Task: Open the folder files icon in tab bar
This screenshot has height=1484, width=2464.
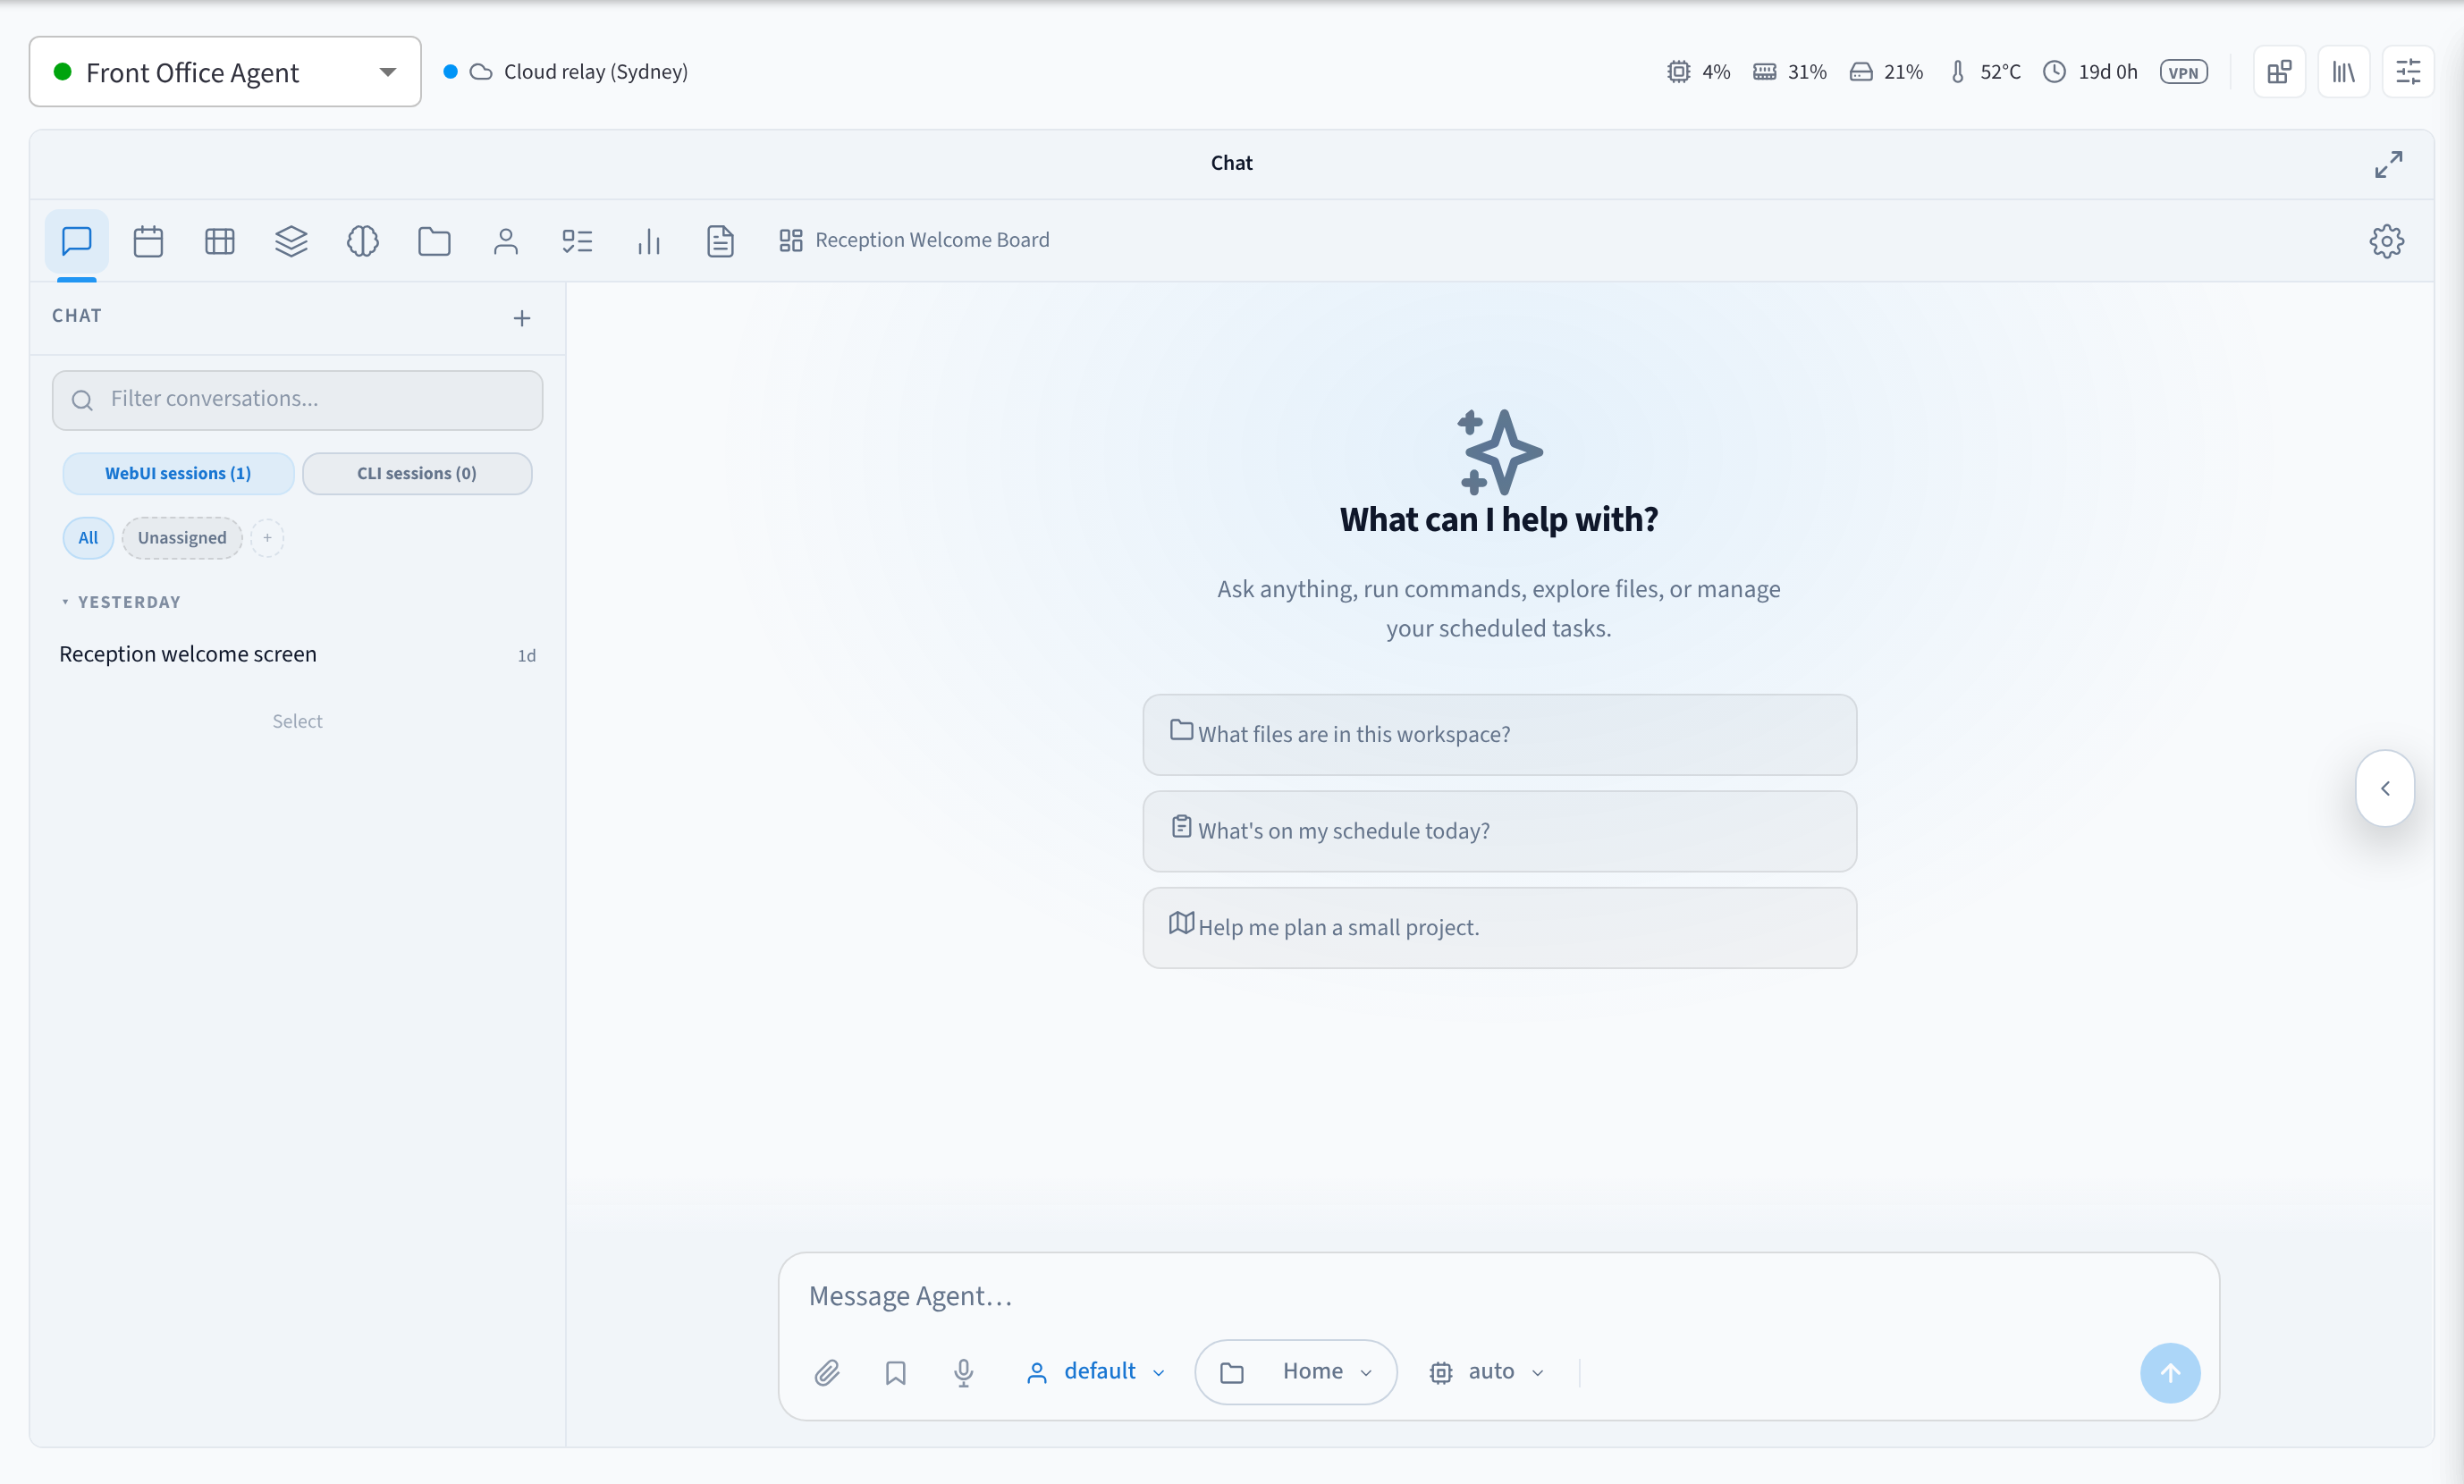Action: coord(434,241)
